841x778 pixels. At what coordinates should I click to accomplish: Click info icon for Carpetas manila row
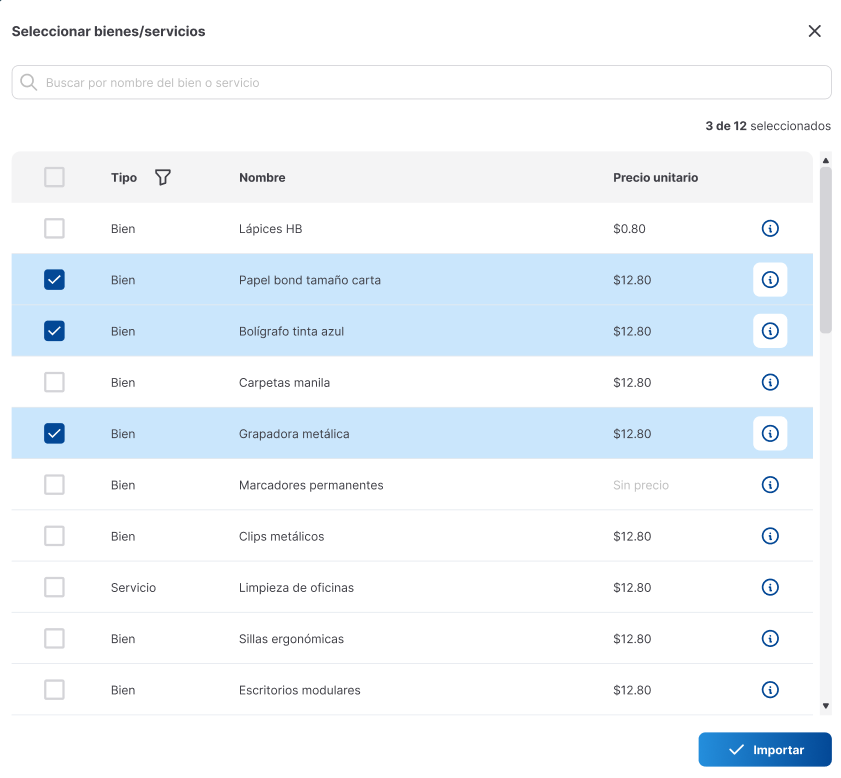(770, 382)
